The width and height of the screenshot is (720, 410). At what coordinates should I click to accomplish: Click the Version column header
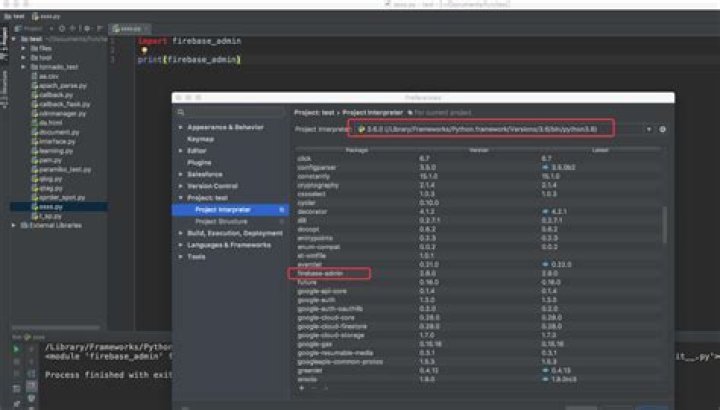tap(478, 150)
